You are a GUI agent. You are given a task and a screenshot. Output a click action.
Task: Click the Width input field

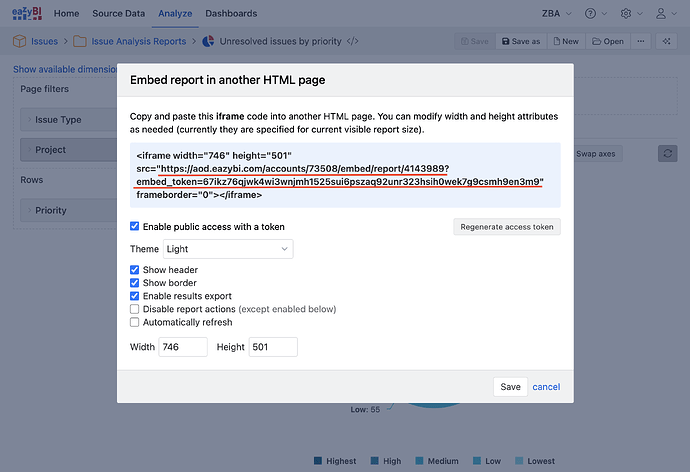coord(183,347)
